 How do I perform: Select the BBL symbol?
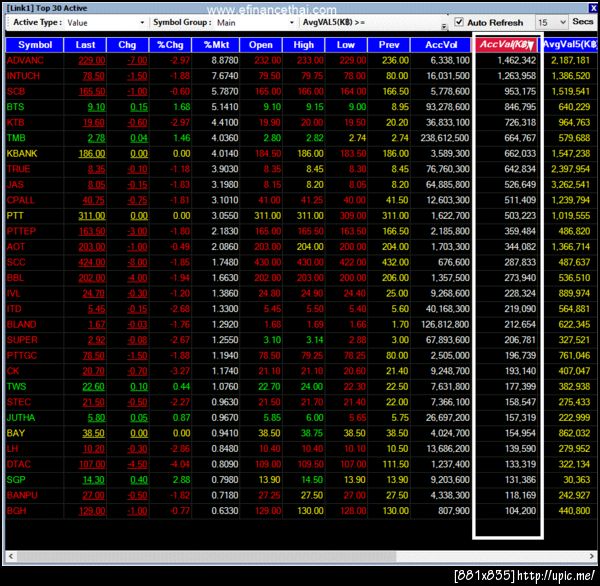coord(15,278)
